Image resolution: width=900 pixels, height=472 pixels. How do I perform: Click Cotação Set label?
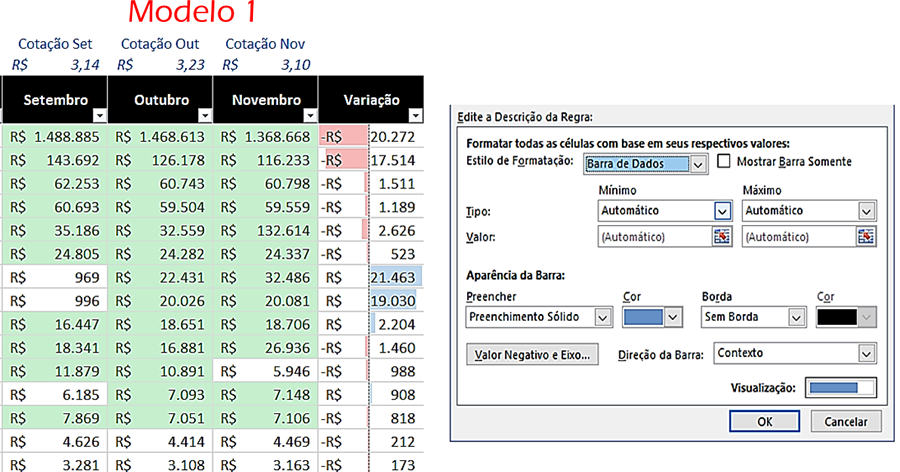coord(55,44)
